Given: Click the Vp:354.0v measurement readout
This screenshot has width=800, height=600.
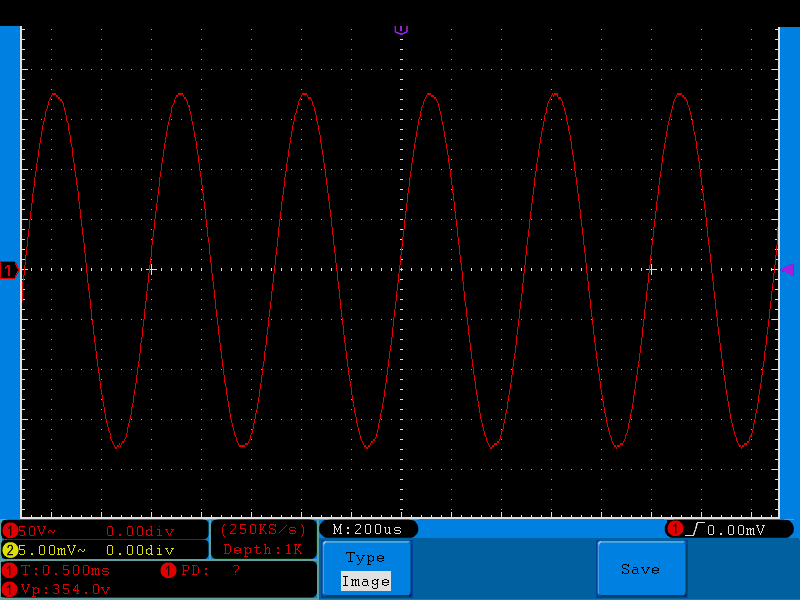Looking at the screenshot, I should click(66, 590).
